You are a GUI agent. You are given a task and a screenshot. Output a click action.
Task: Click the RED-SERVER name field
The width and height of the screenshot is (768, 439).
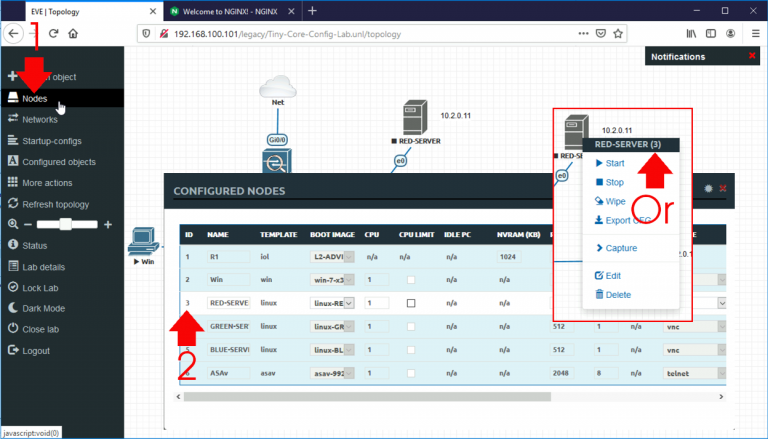pyautogui.click(x=229, y=303)
